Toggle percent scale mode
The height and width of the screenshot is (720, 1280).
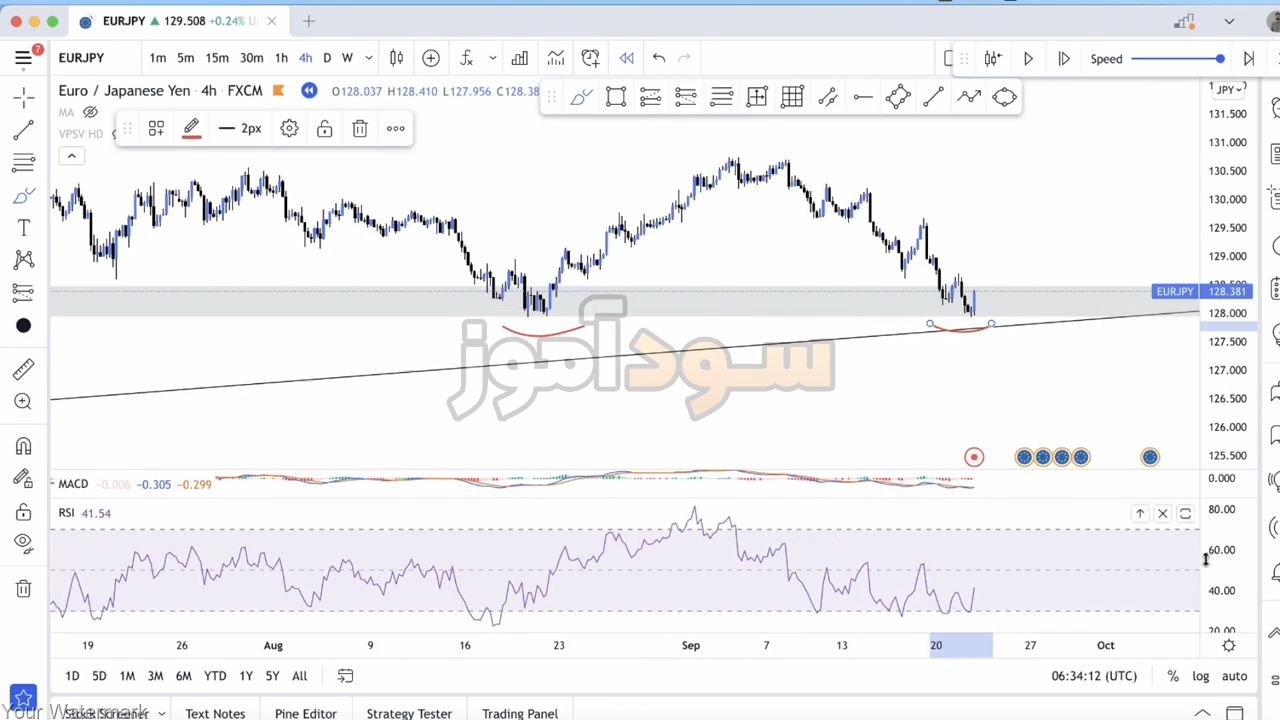pos(1173,676)
